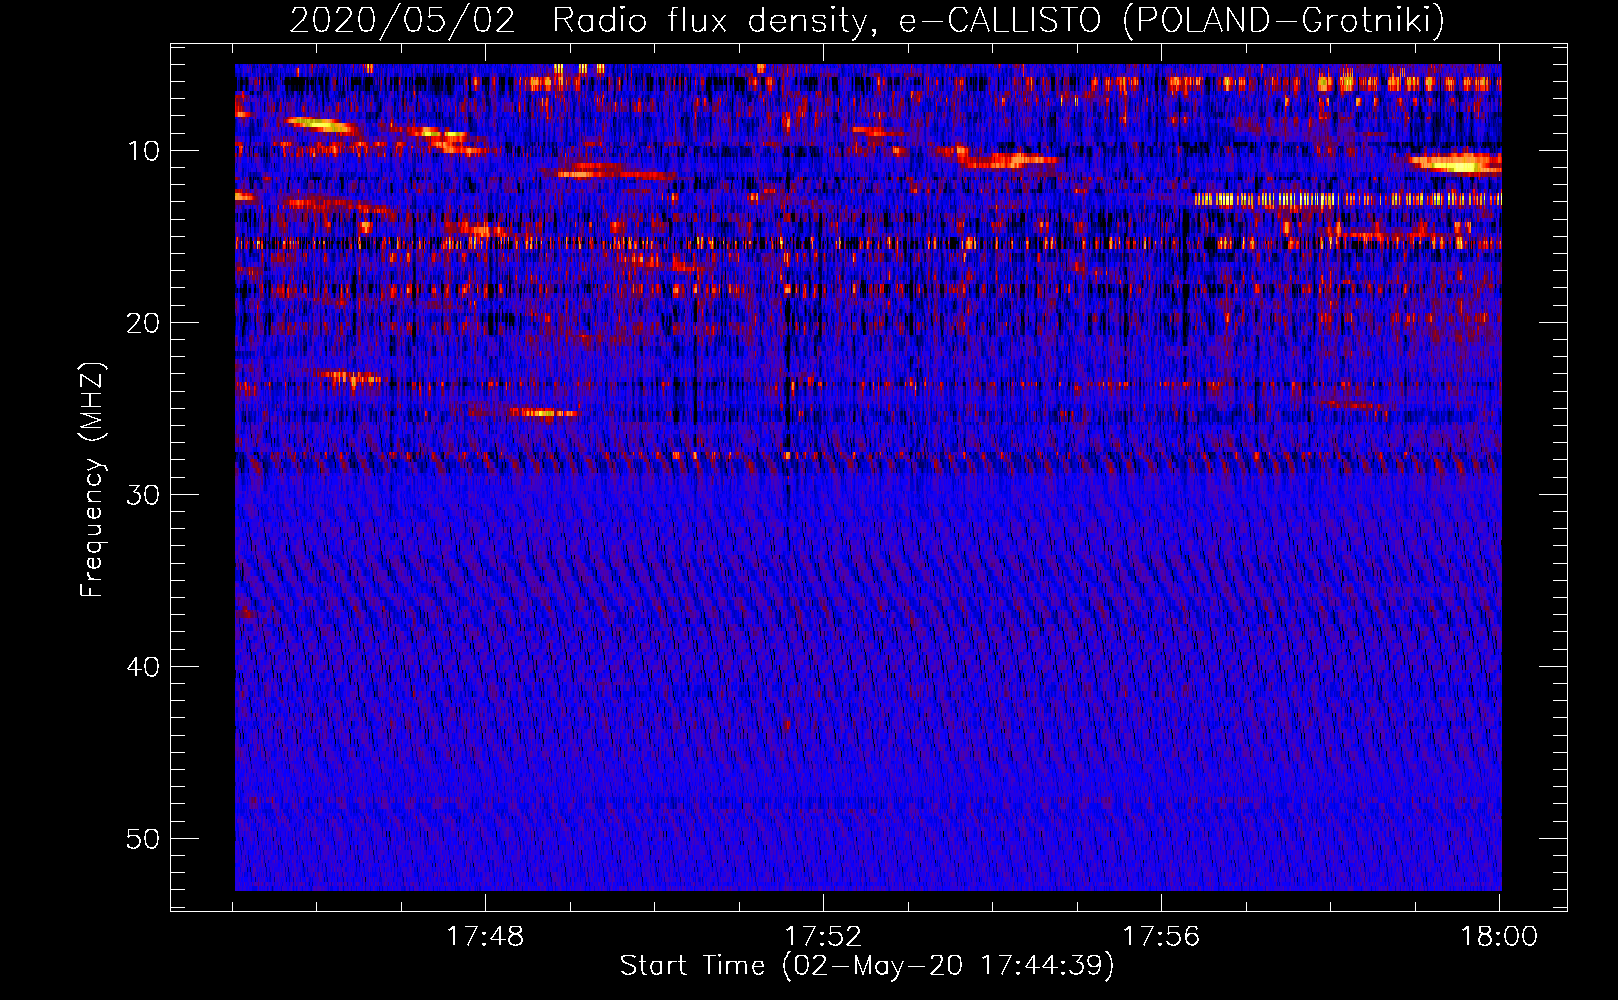
Task: Click the bright burst near 10 MHz before 18:00
Action: point(1455,163)
